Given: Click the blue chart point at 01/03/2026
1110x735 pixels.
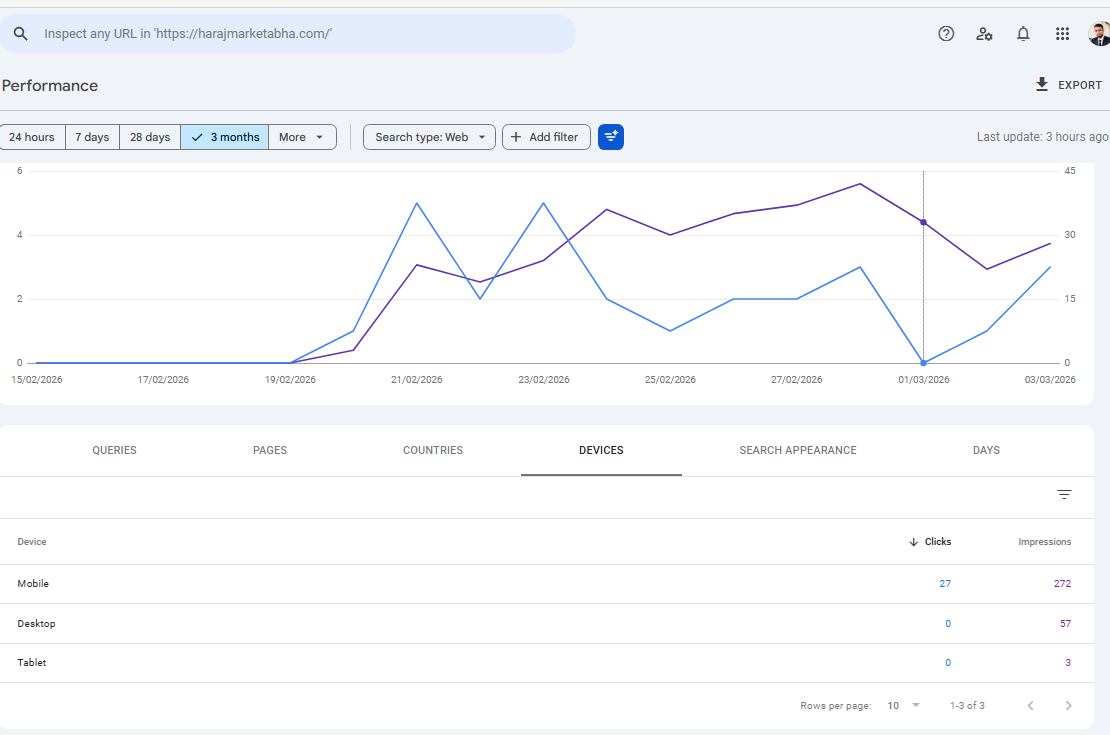Looking at the screenshot, I should [x=923, y=363].
